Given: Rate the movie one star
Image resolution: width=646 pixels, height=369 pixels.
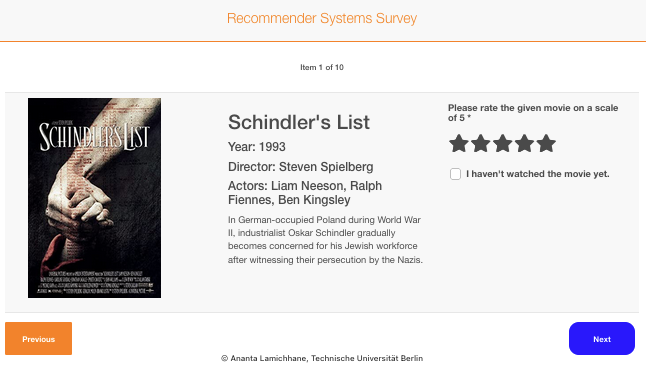Looking at the screenshot, I should [459, 143].
